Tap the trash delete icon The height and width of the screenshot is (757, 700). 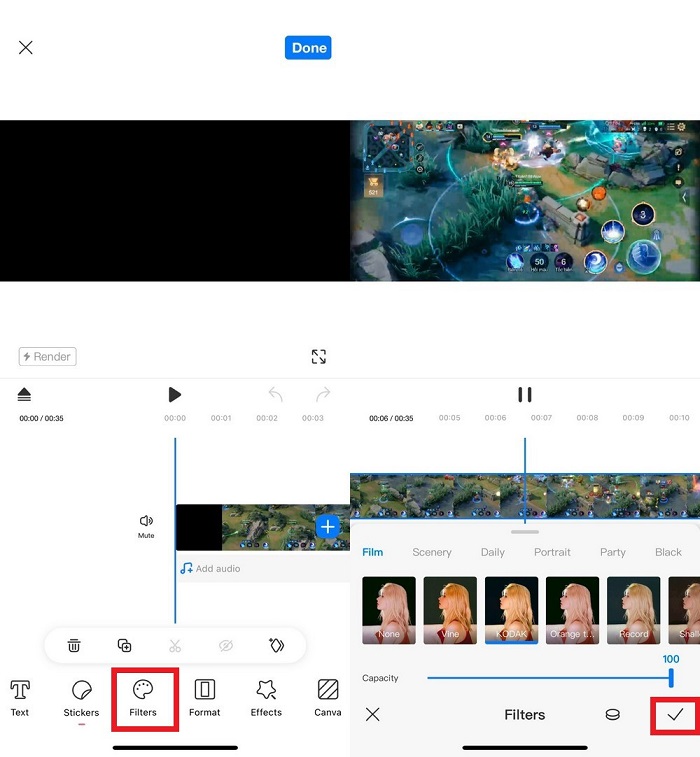[x=74, y=646]
